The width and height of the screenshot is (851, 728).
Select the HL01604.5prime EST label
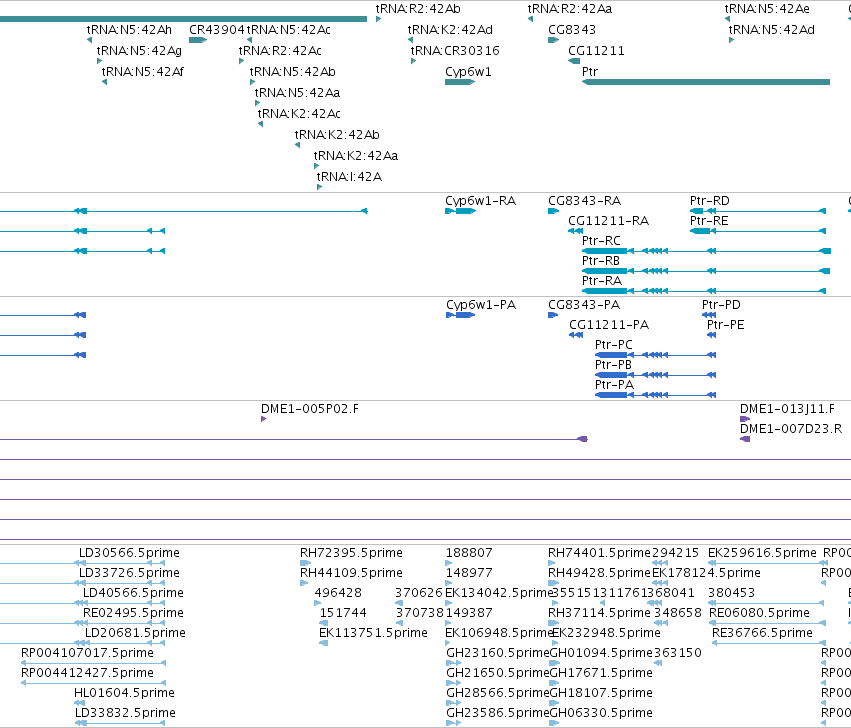(x=124, y=693)
